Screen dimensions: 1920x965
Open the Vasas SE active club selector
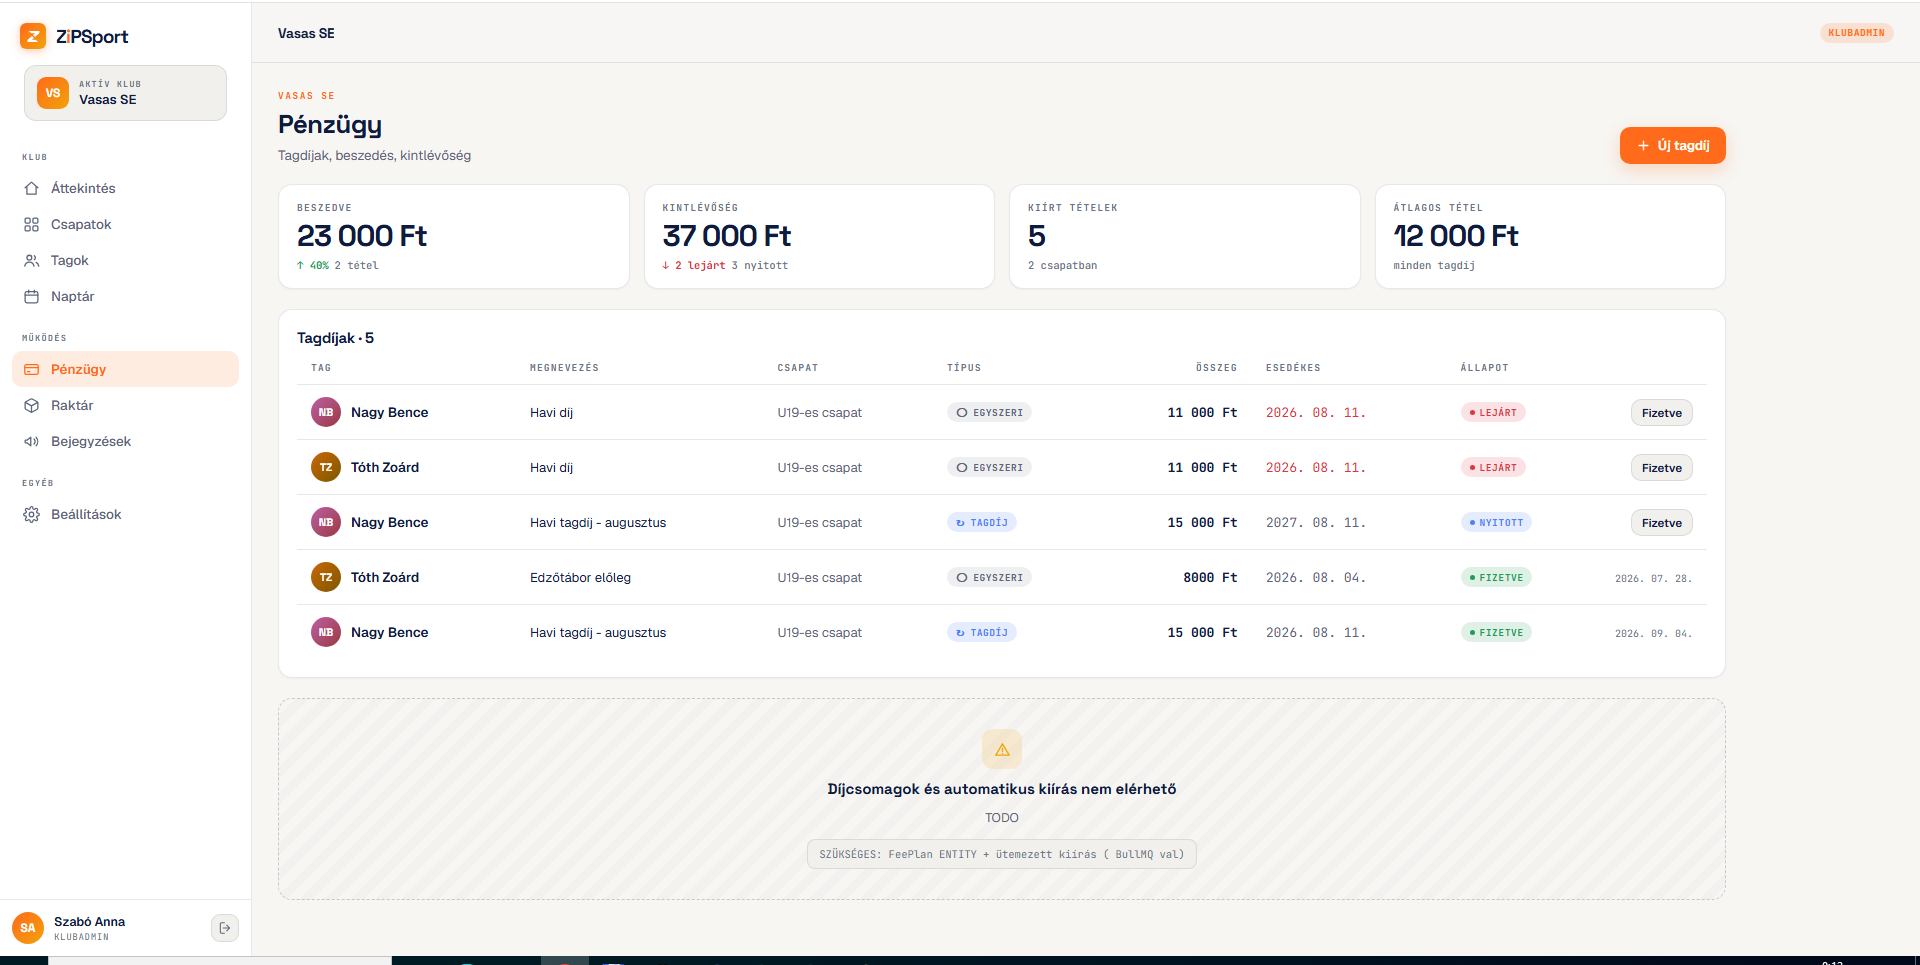click(126, 93)
